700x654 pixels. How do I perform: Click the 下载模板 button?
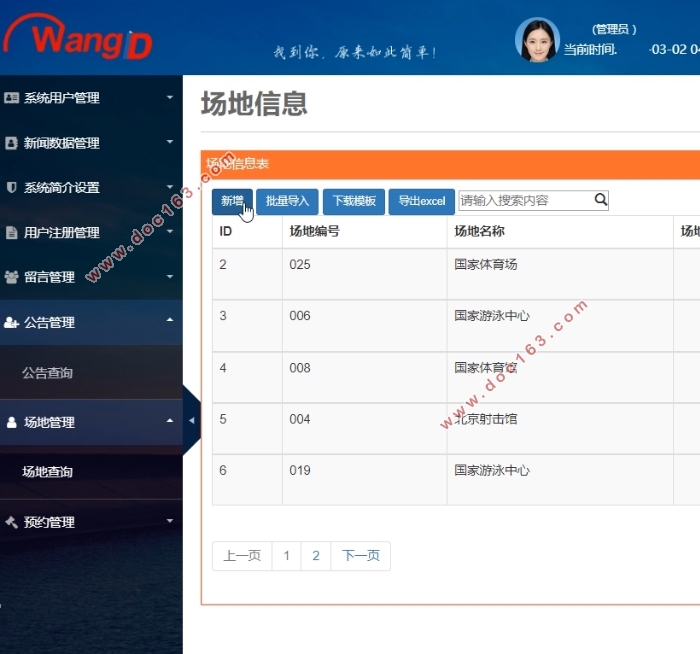click(354, 201)
